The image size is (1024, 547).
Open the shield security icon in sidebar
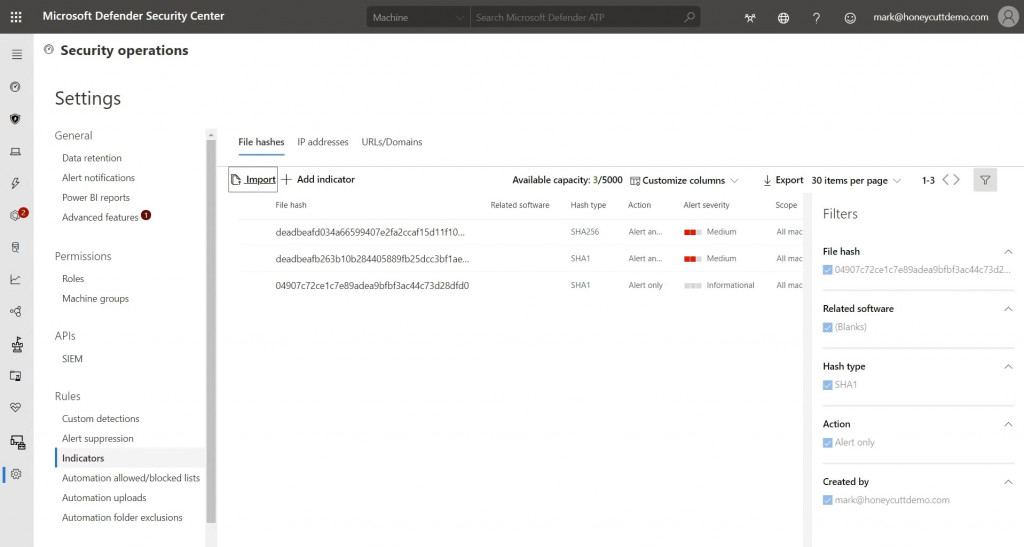[16, 119]
